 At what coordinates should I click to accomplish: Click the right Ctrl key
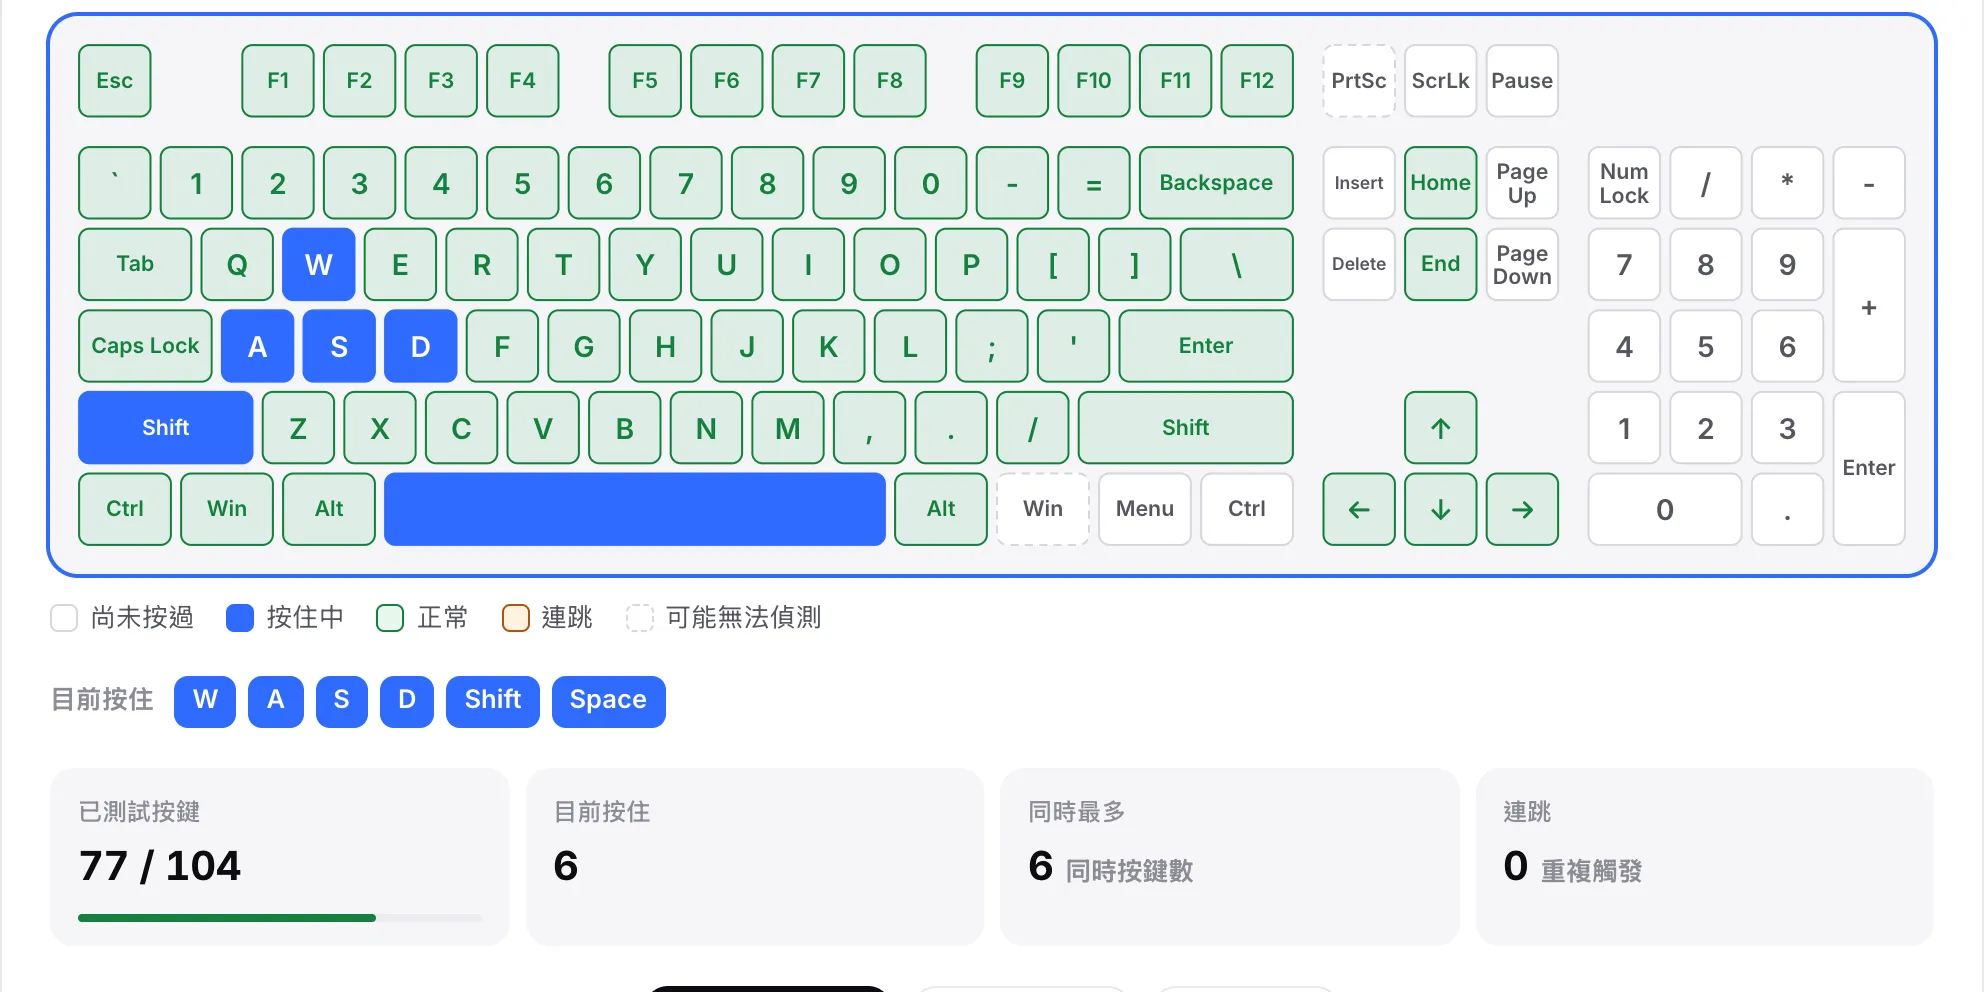1247,509
